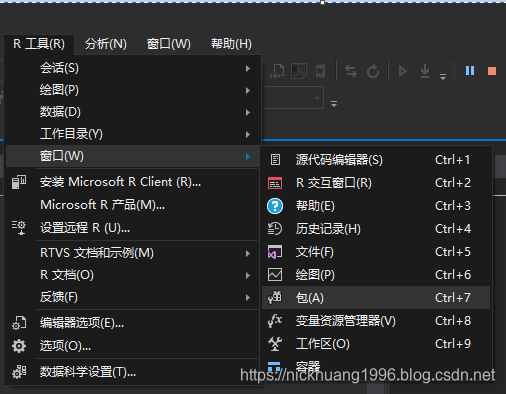This screenshot has width=506, height=394.
Task: Expand the 数据(D) submenu
Action: point(133,112)
